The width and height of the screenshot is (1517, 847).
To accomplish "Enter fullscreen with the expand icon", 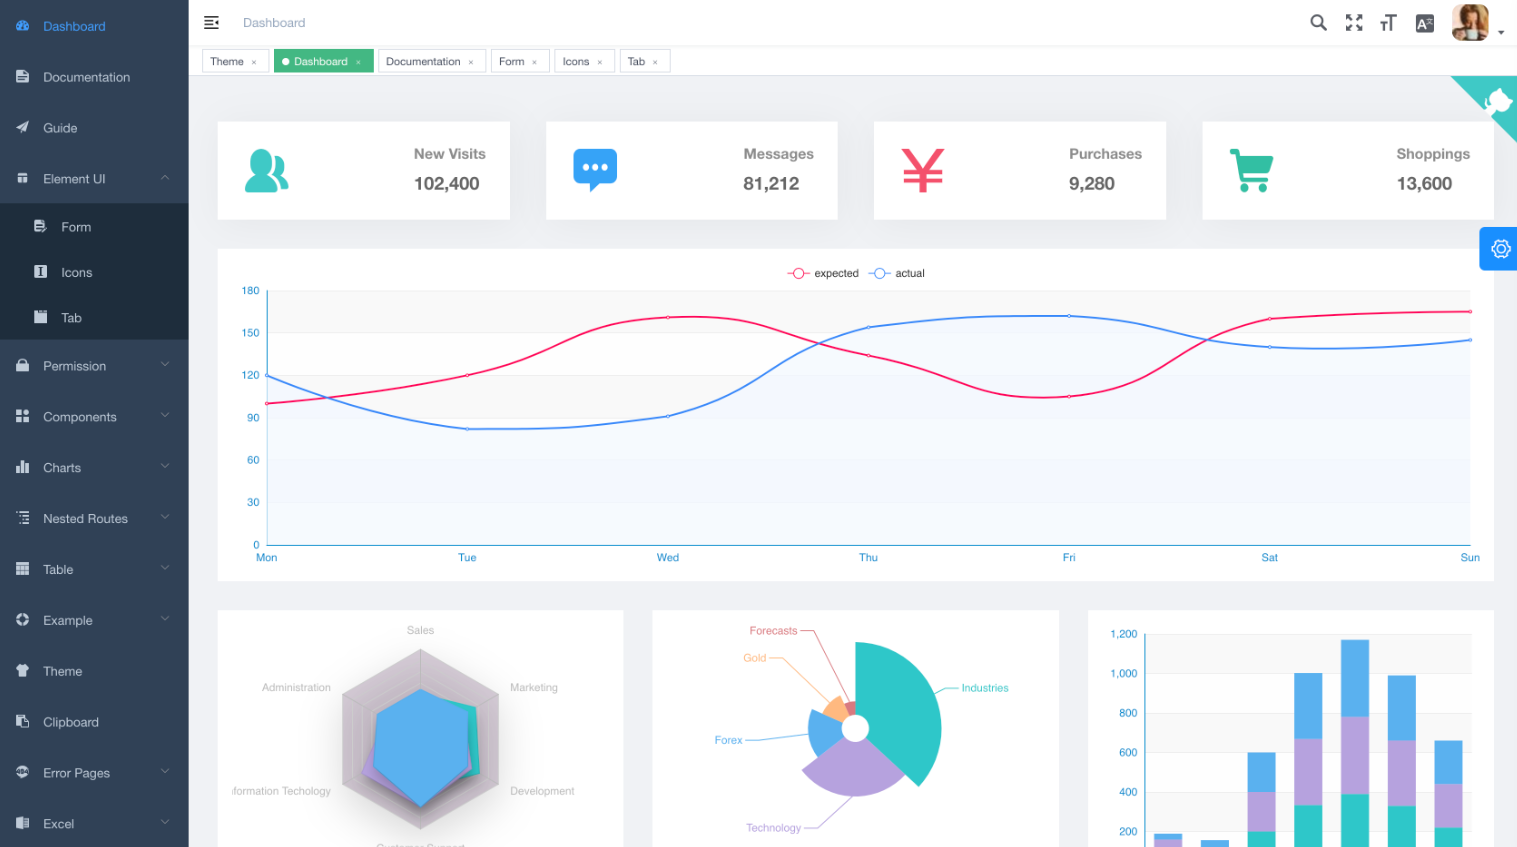I will [1354, 22].
